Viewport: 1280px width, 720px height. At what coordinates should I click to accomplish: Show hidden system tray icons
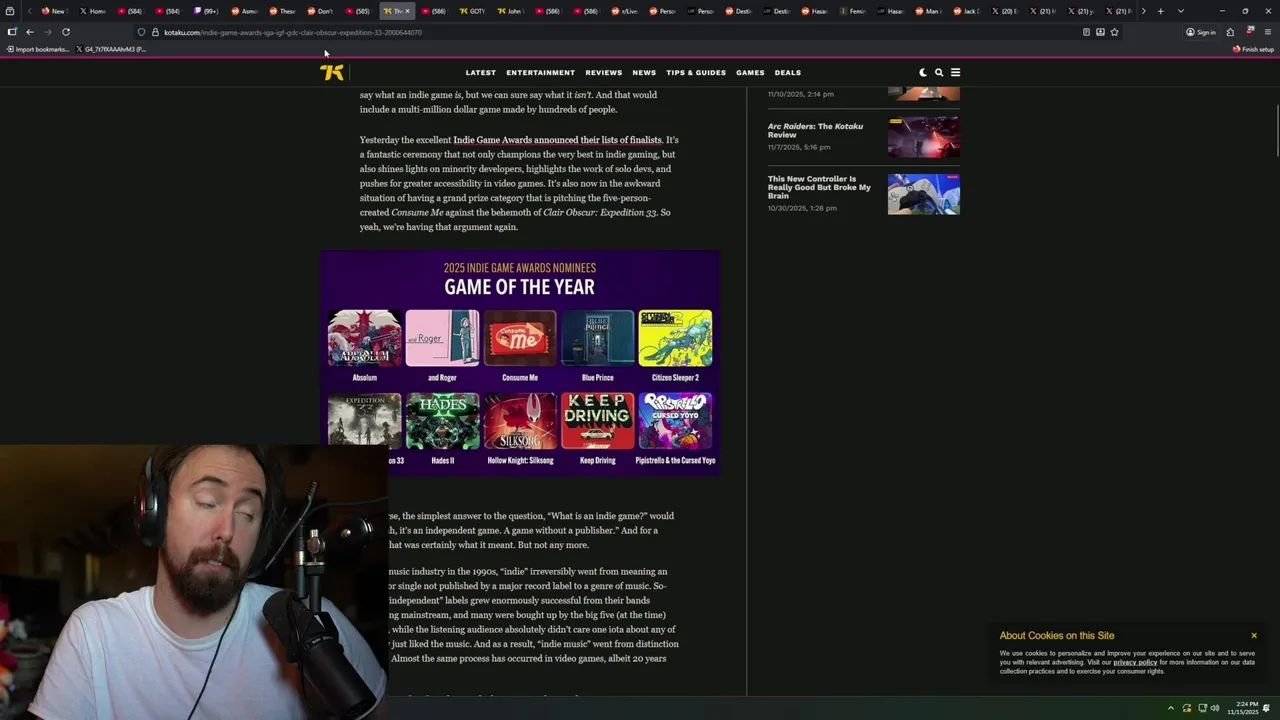[1171, 708]
